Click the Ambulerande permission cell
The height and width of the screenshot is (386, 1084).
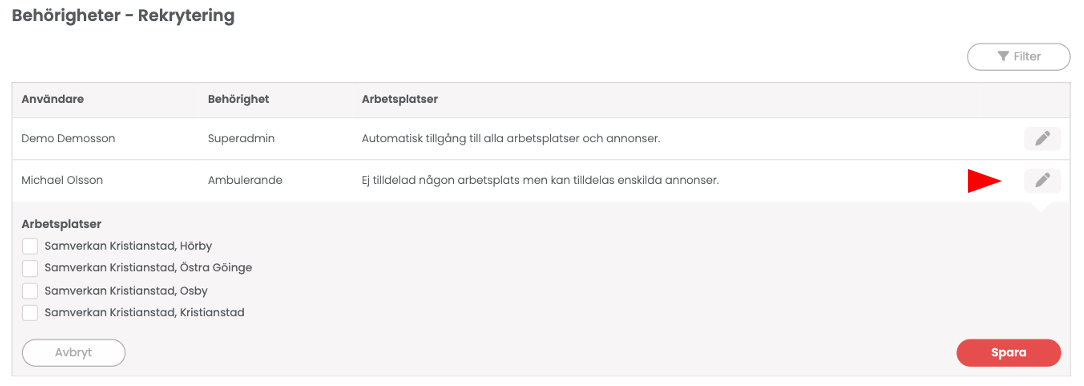(x=245, y=181)
